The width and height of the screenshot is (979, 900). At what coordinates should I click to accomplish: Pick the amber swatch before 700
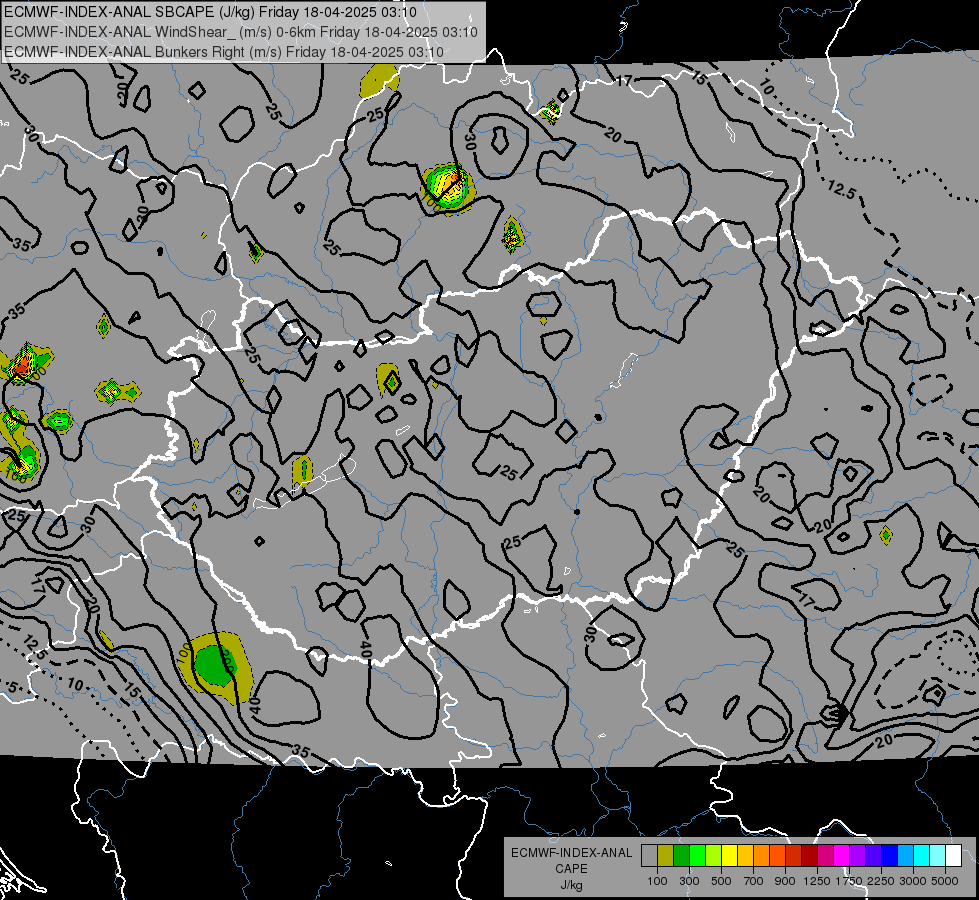pyautogui.click(x=745, y=856)
